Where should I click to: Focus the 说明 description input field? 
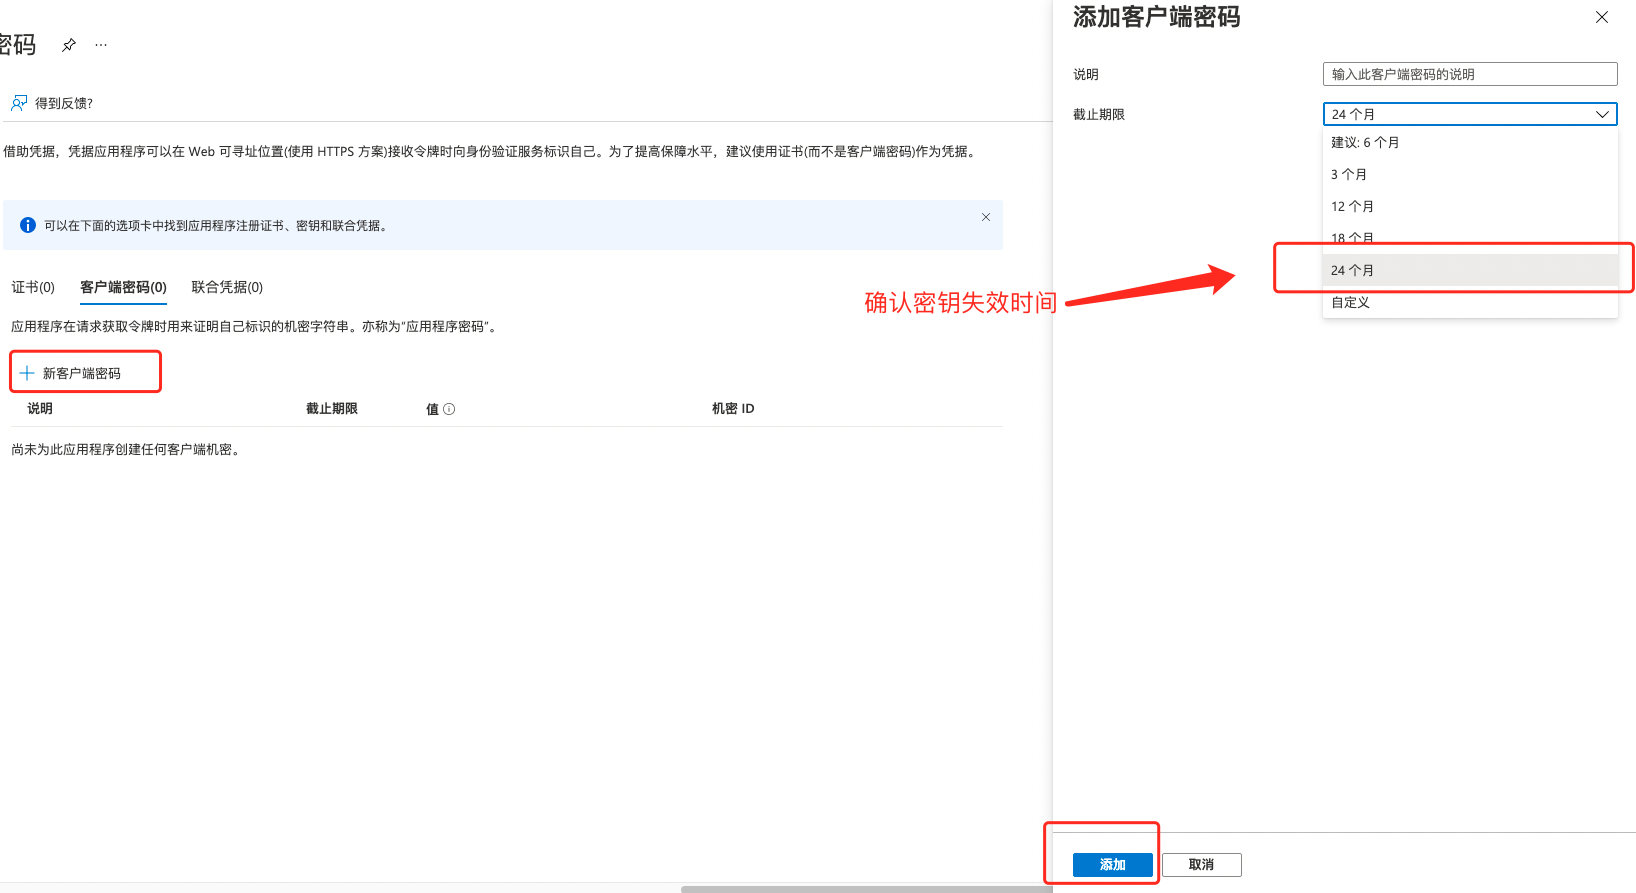[x=1470, y=74]
